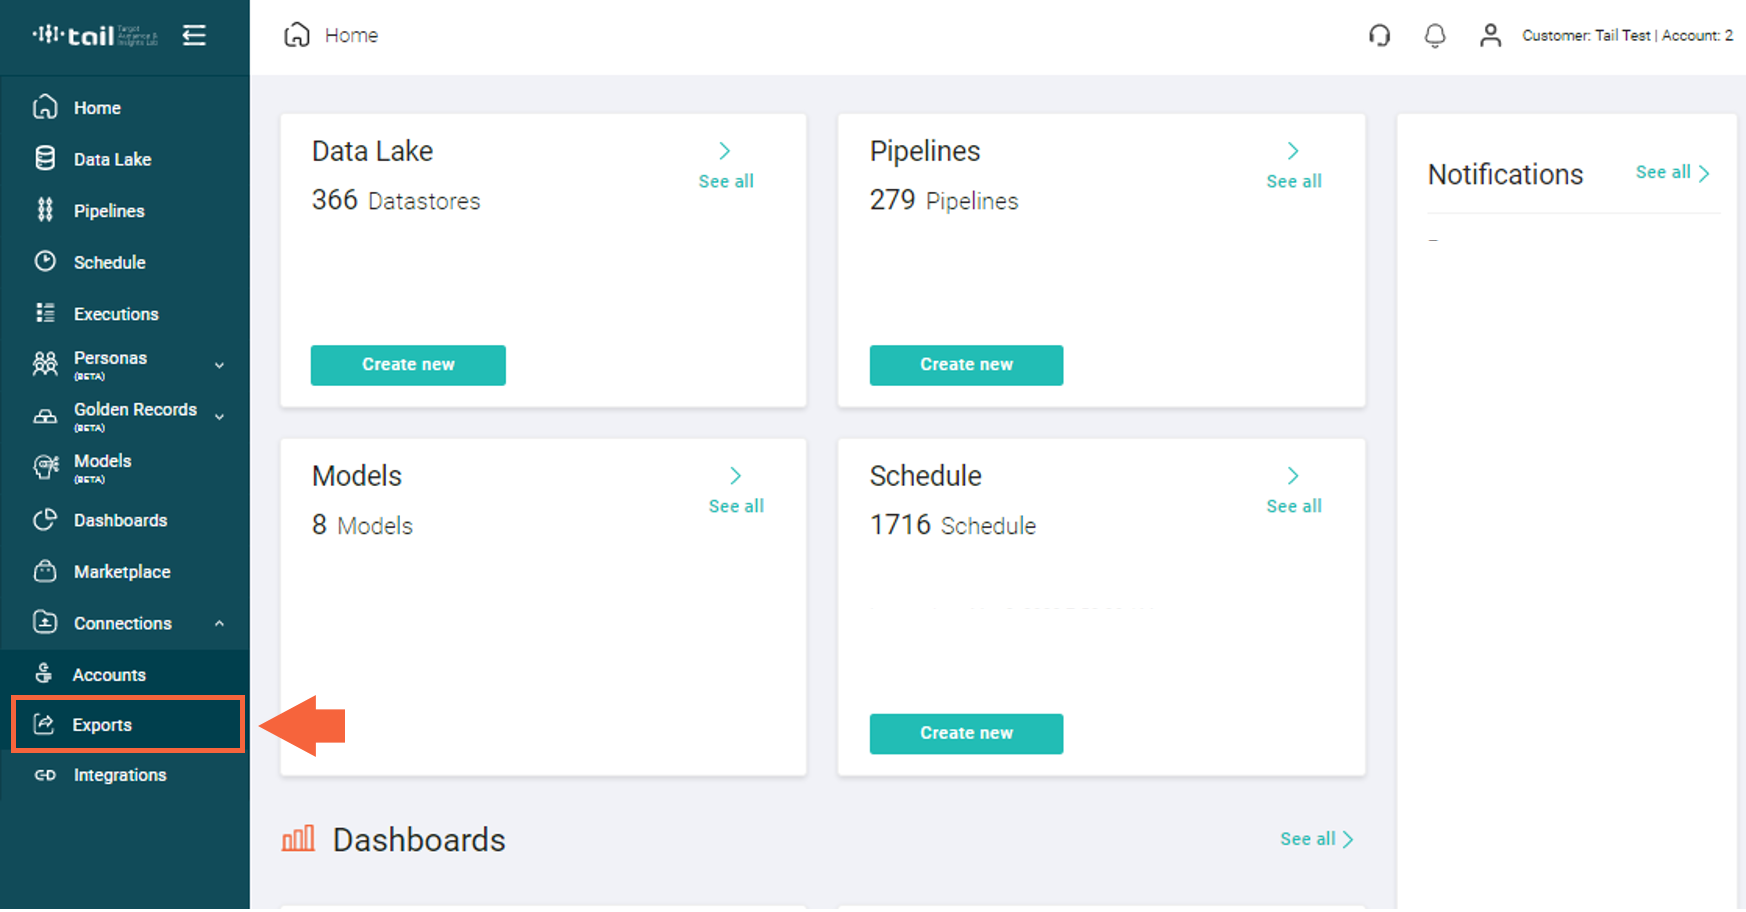Image resolution: width=1746 pixels, height=912 pixels.
Task: Open the Exports menu item
Action: 127,724
